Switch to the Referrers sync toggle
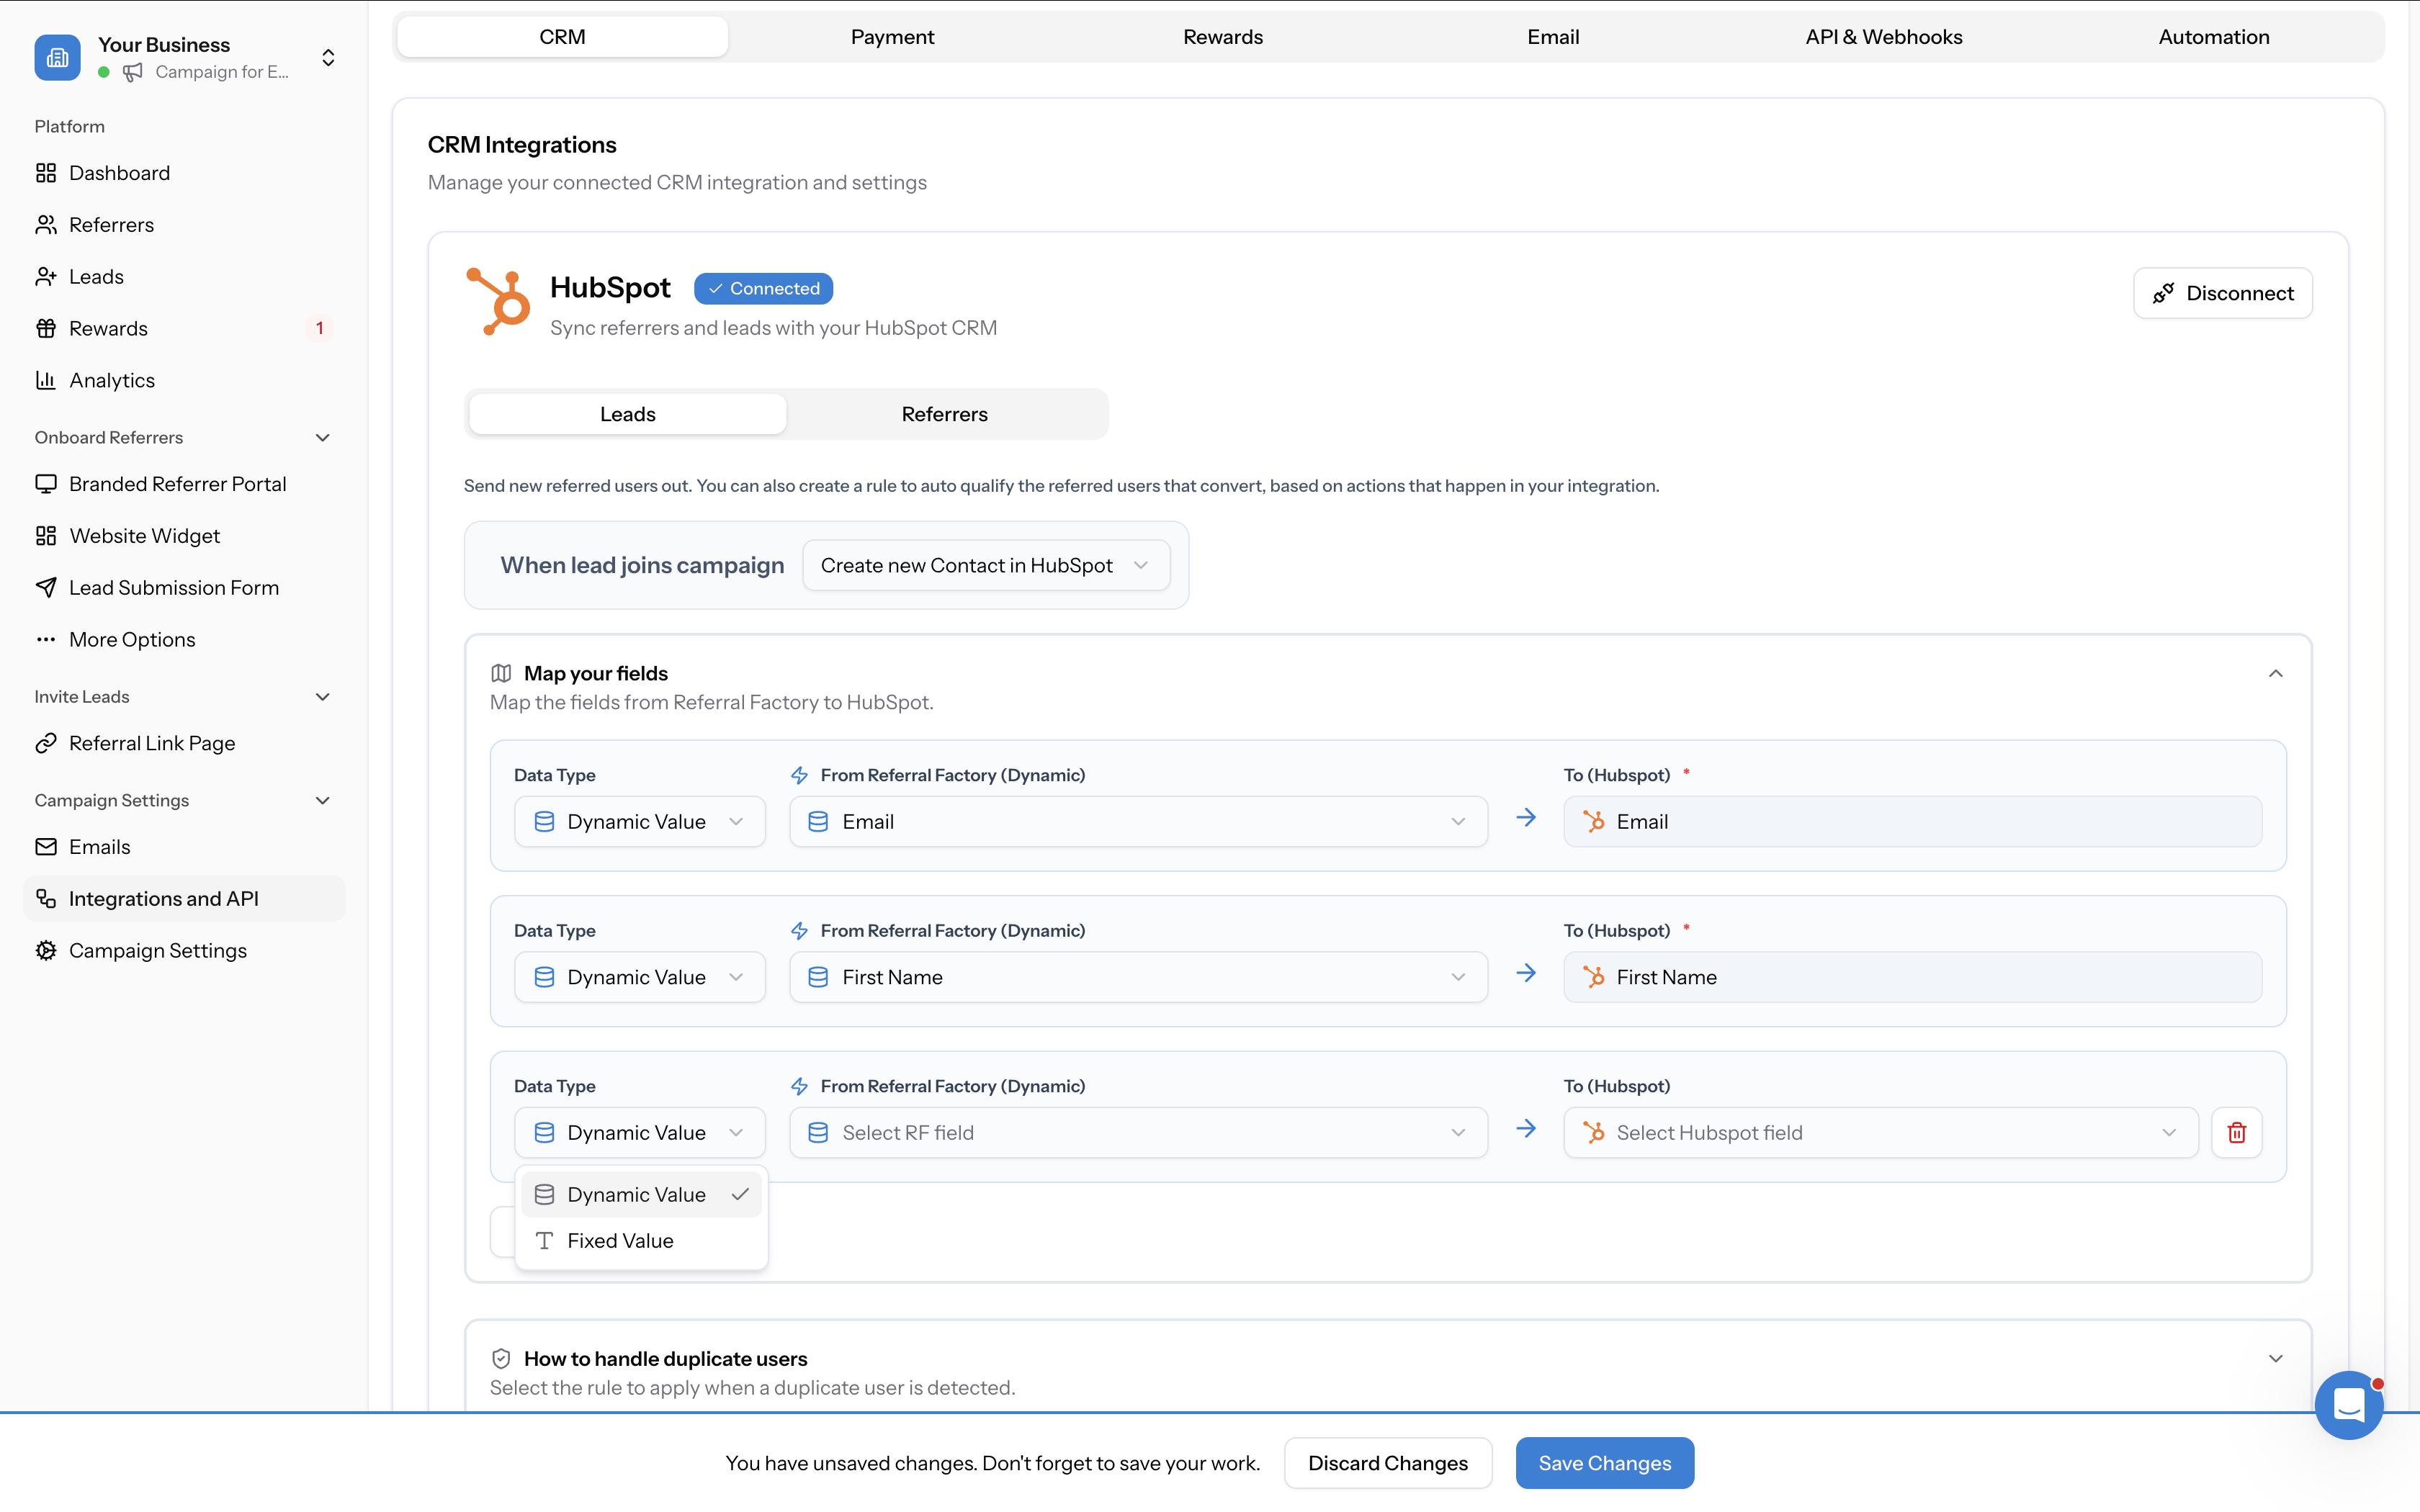Screen dimensions: 2420x1512 [944, 414]
